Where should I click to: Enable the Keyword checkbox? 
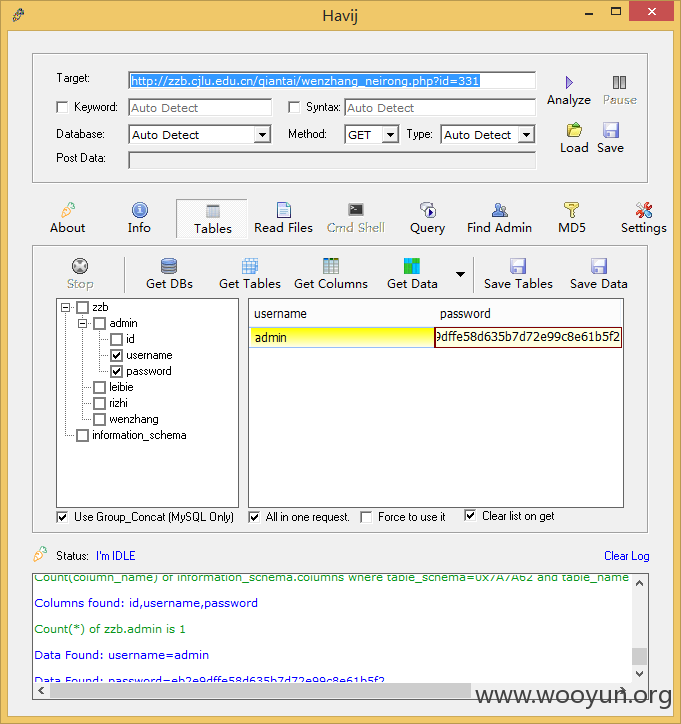coord(62,107)
